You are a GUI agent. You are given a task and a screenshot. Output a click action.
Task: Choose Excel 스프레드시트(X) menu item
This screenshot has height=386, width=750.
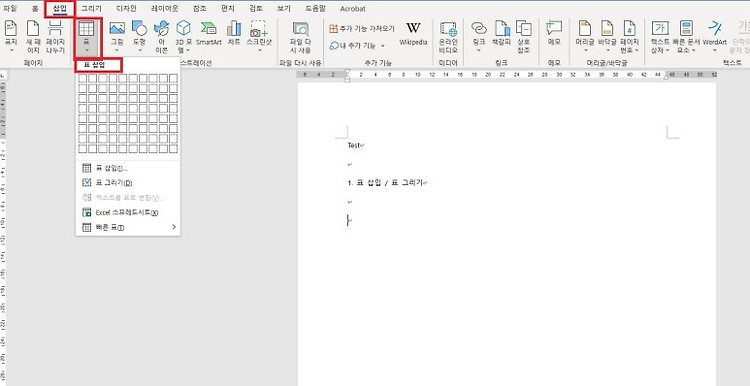coord(128,212)
